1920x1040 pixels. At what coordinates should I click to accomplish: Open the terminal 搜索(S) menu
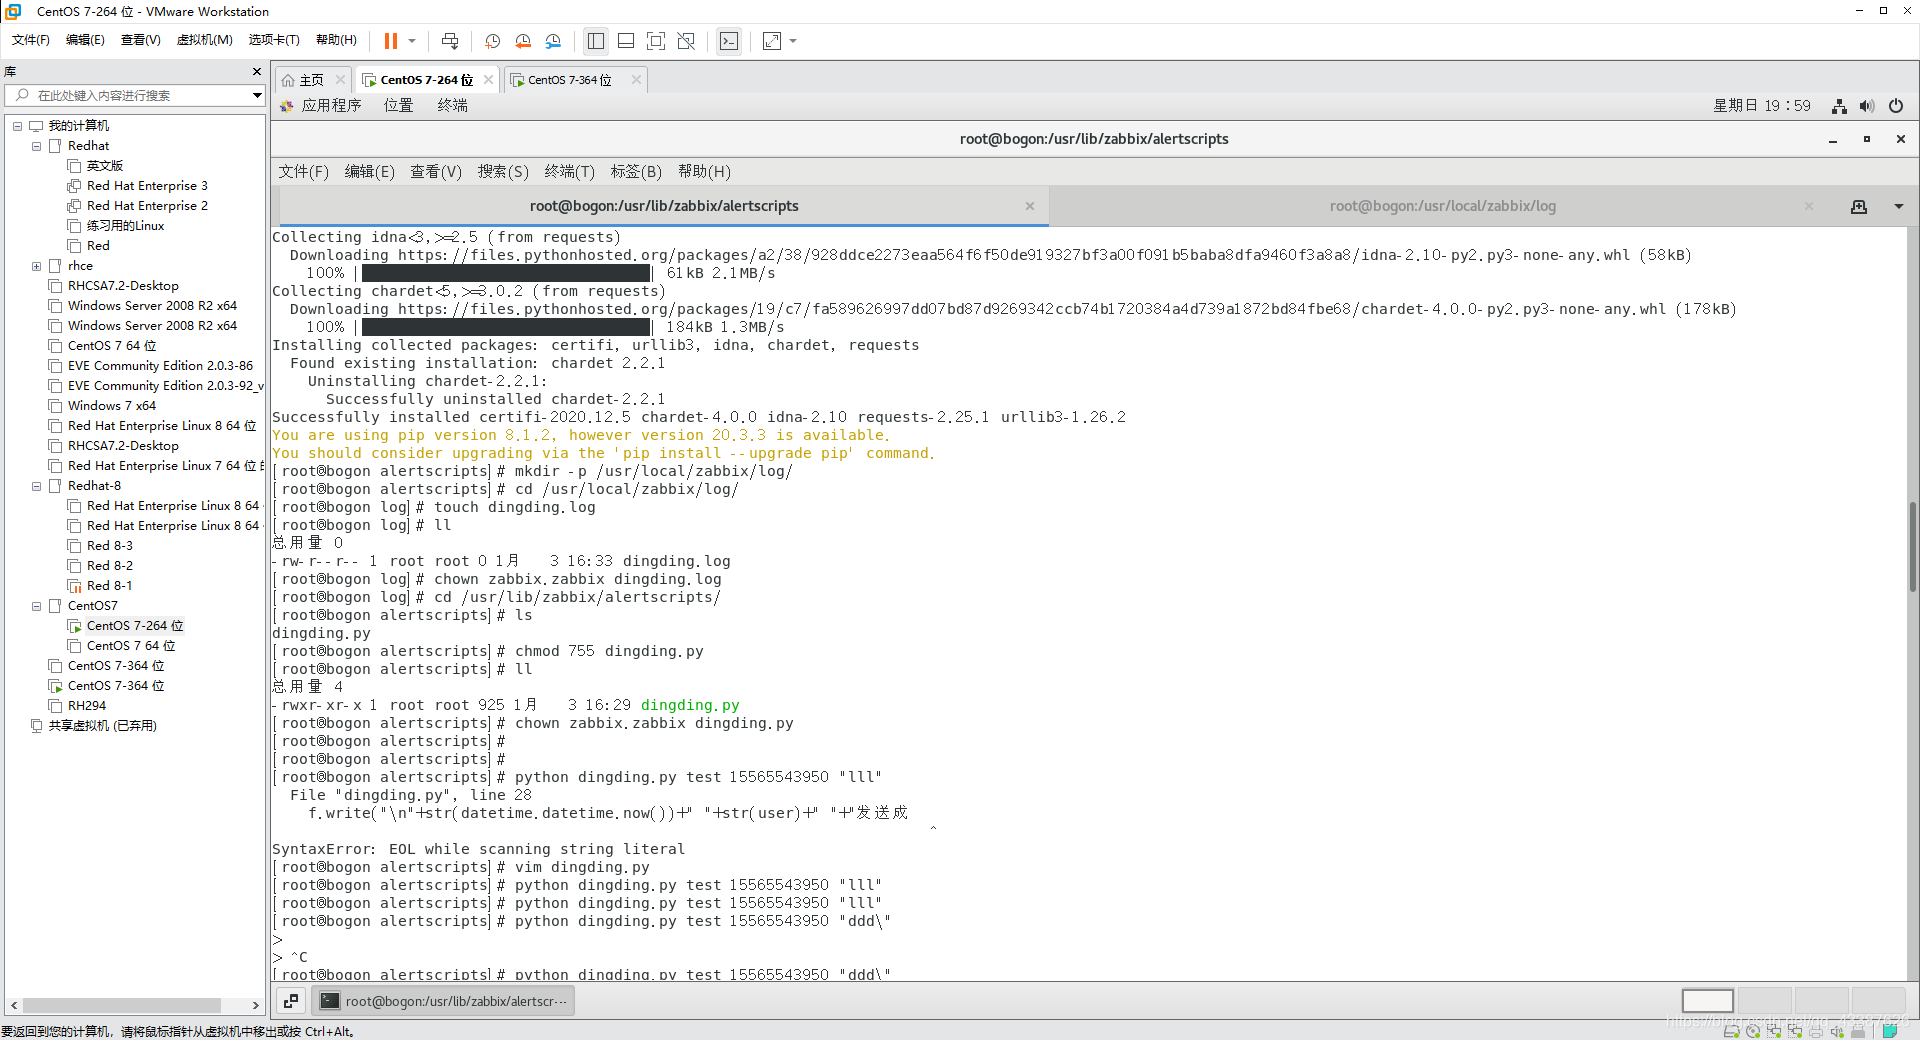pos(503,172)
